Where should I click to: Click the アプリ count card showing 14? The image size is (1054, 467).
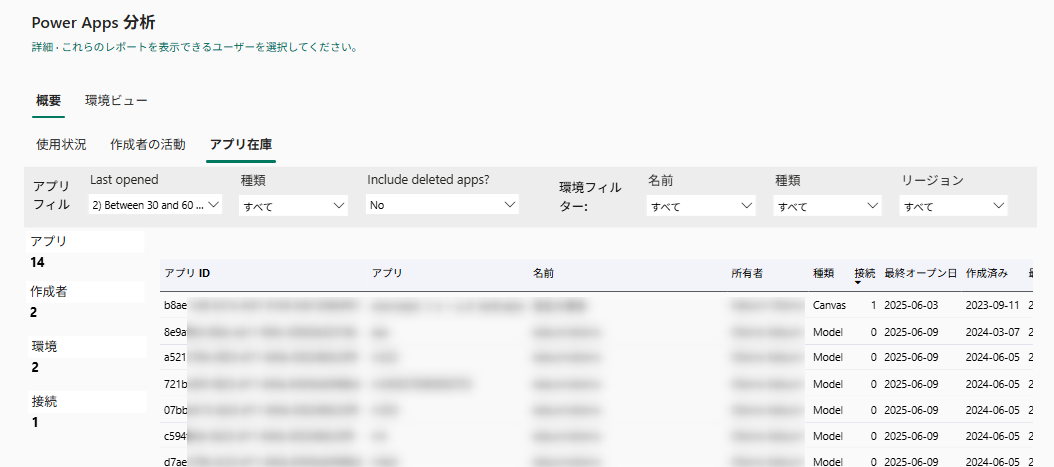coord(85,251)
